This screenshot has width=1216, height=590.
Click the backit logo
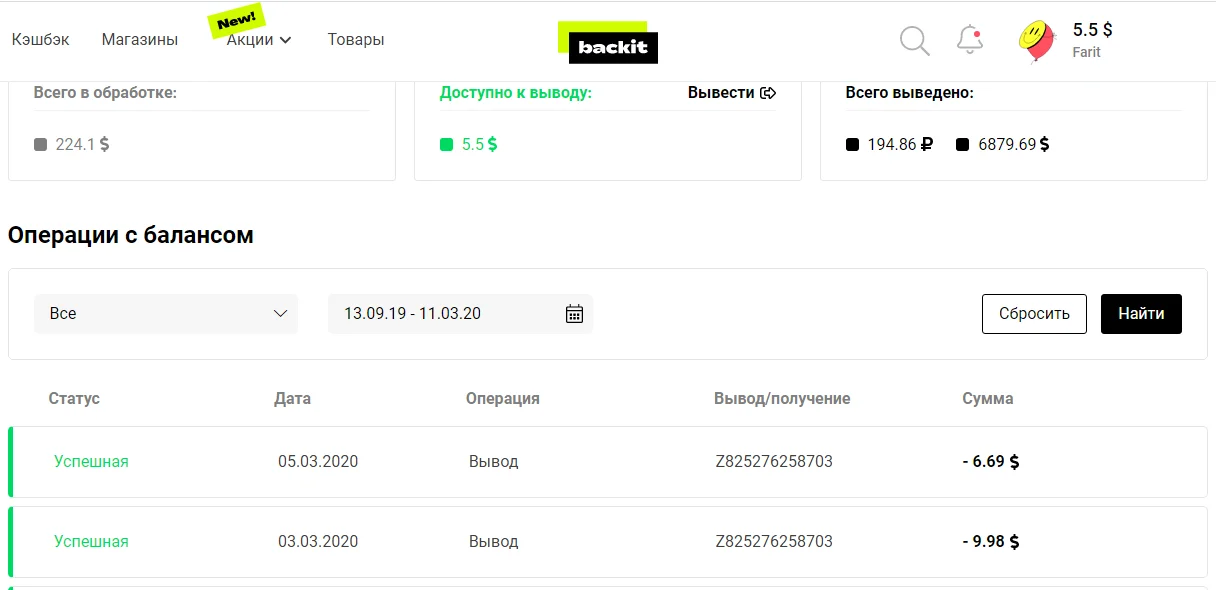click(x=608, y=43)
